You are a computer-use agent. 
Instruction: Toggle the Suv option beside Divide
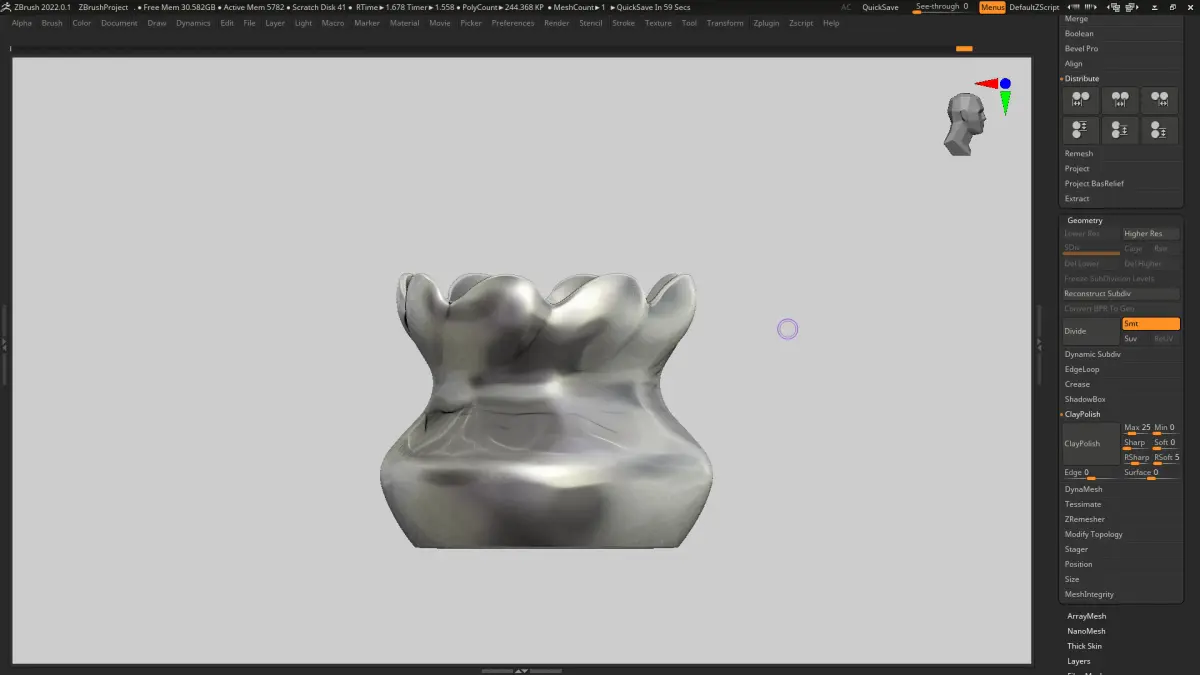click(1136, 339)
